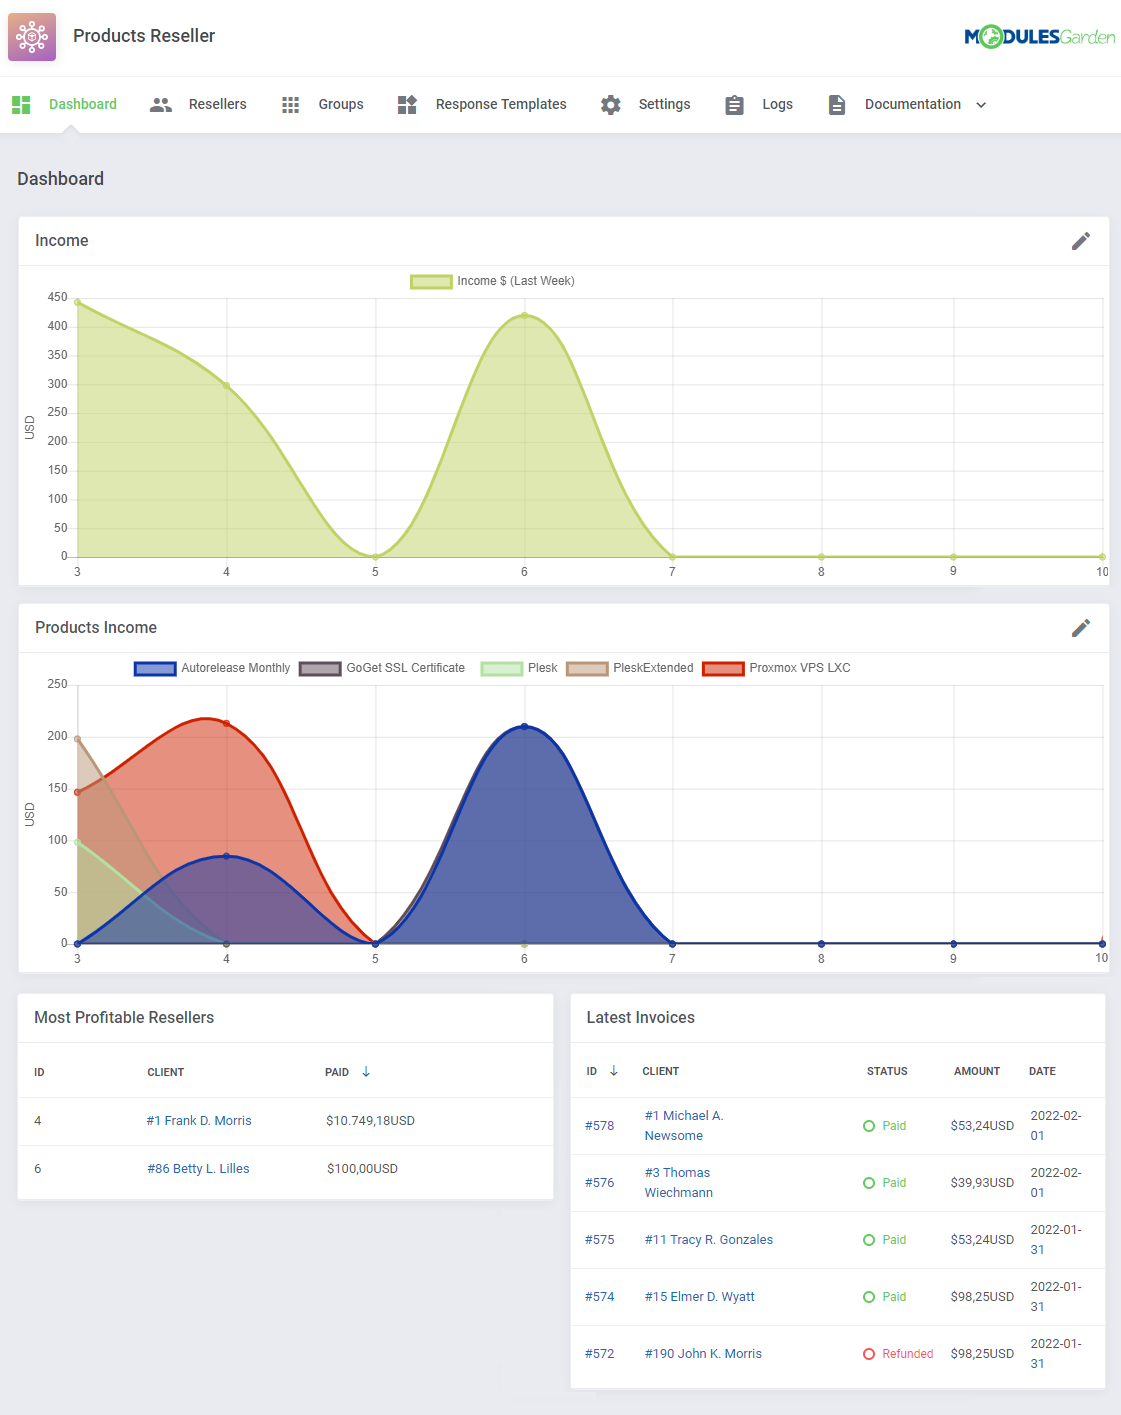The image size is (1121, 1415).
Task: Click the Latest Invoices heading
Action: (x=640, y=1018)
